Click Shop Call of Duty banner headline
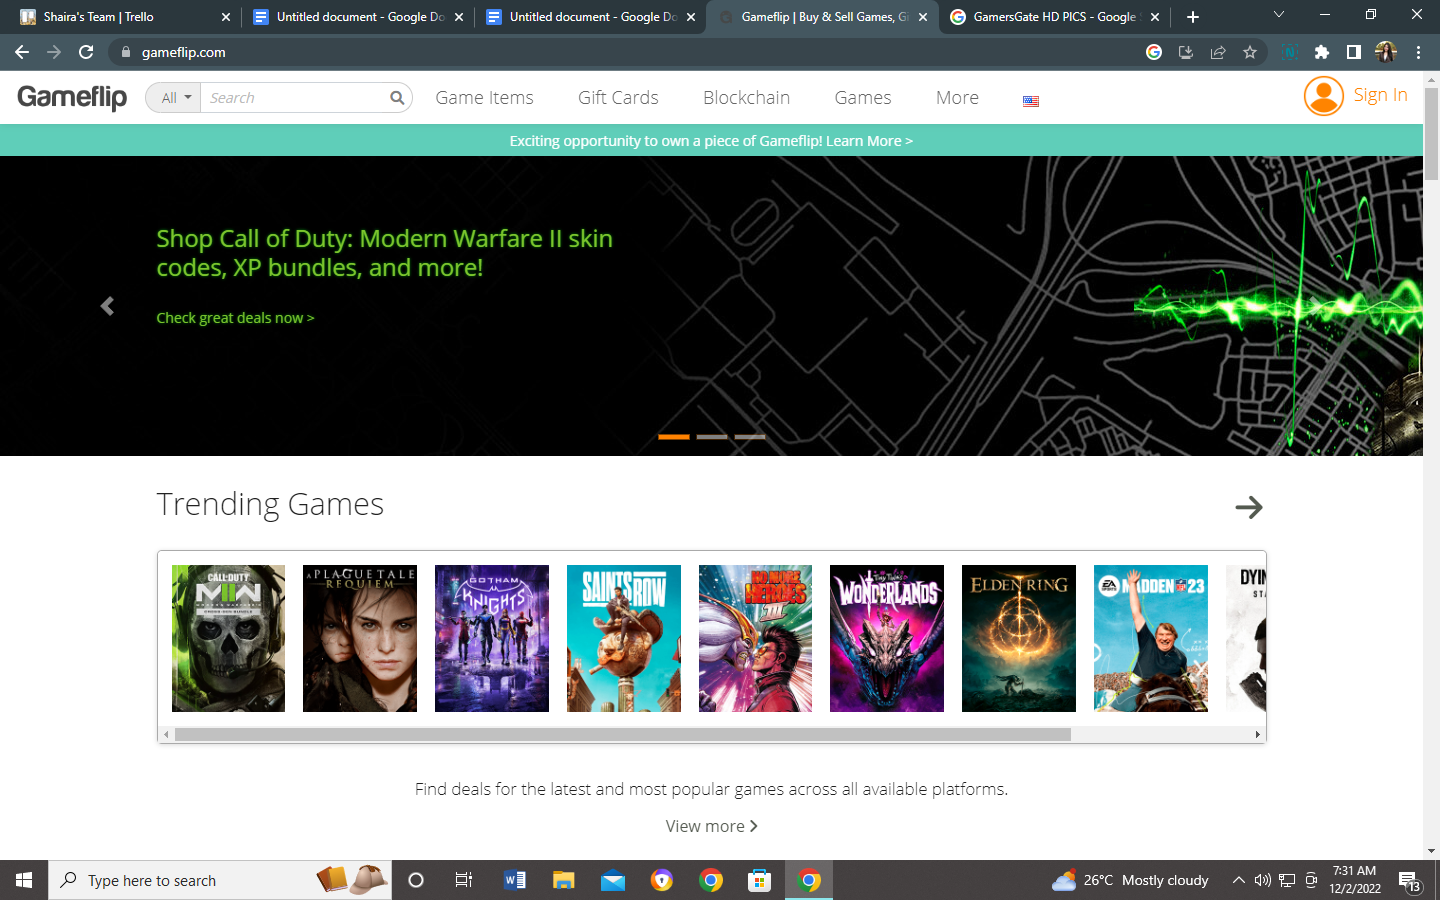Viewport: 1440px width, 900px height. pos(384,253)
